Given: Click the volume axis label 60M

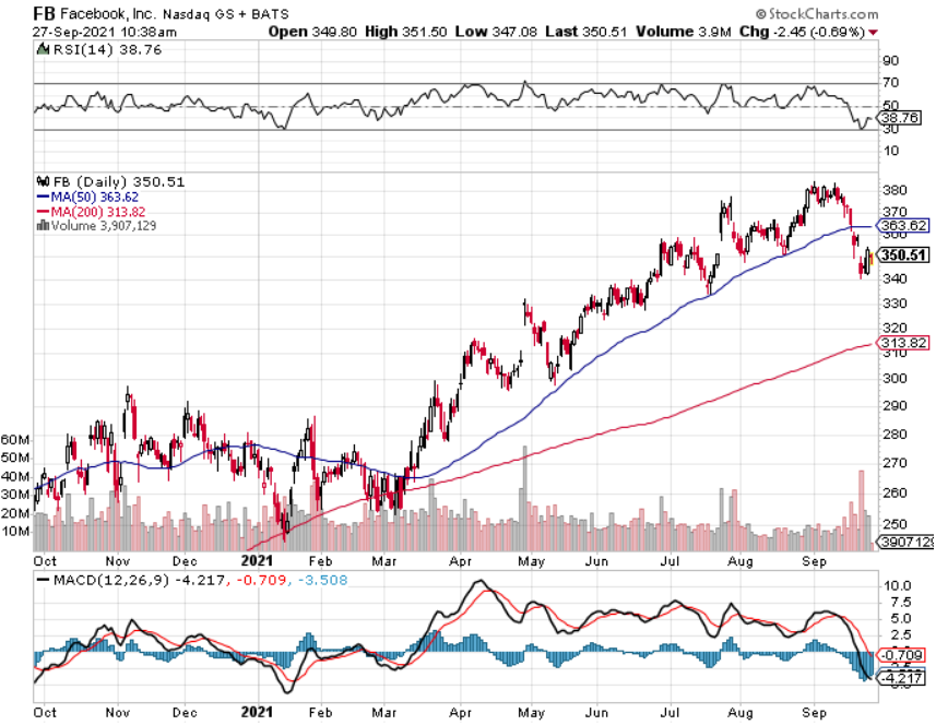Looking at the screenshot, I should [15, 439].
